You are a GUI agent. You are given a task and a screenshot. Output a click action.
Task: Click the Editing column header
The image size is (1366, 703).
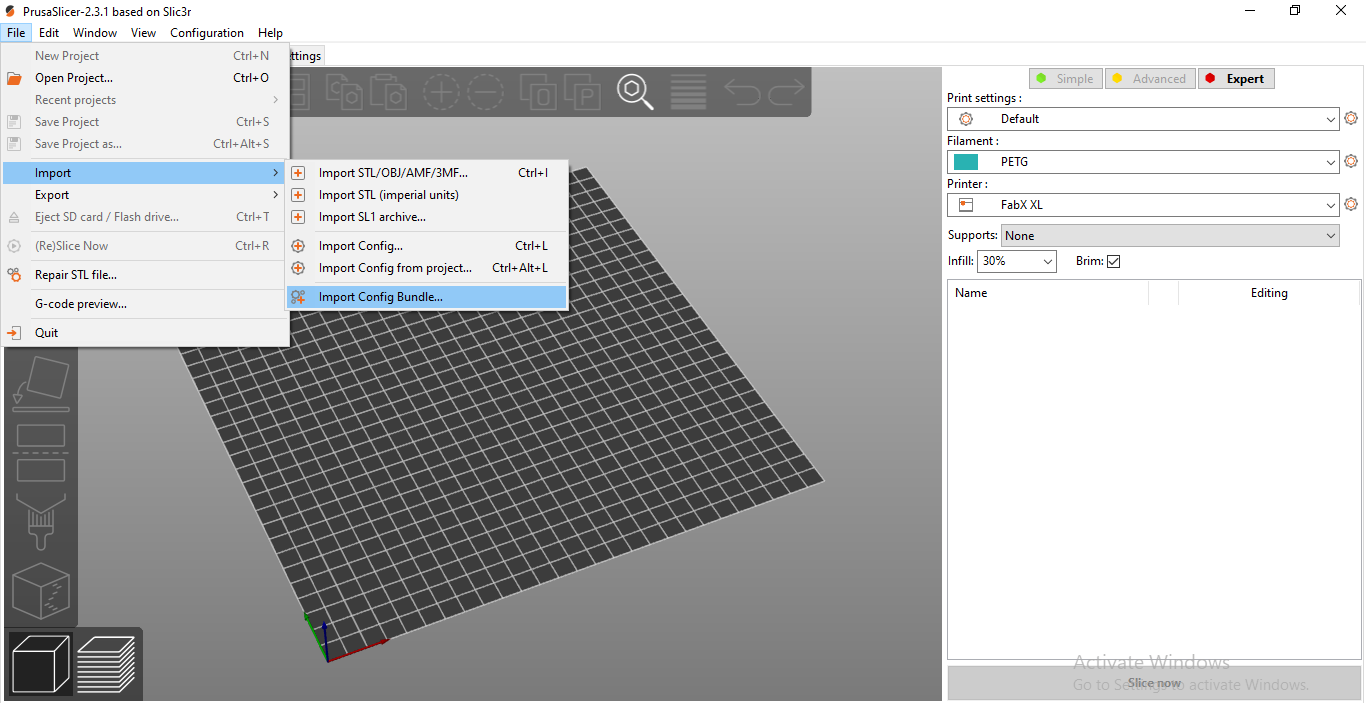point(1269,293)
